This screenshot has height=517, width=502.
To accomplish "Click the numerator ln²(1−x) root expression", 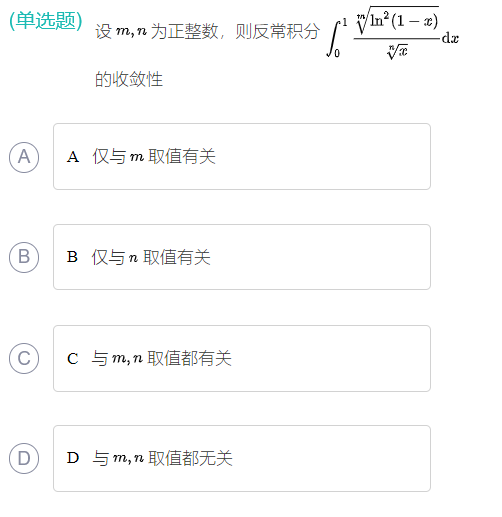I will (x=397, y=20).
